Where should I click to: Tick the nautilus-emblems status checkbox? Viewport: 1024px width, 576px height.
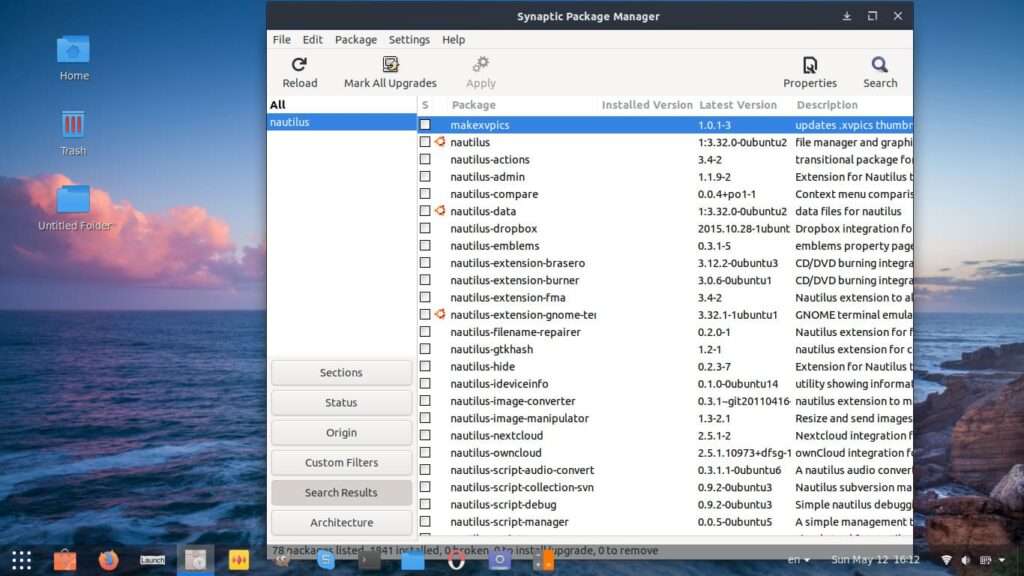425,246
